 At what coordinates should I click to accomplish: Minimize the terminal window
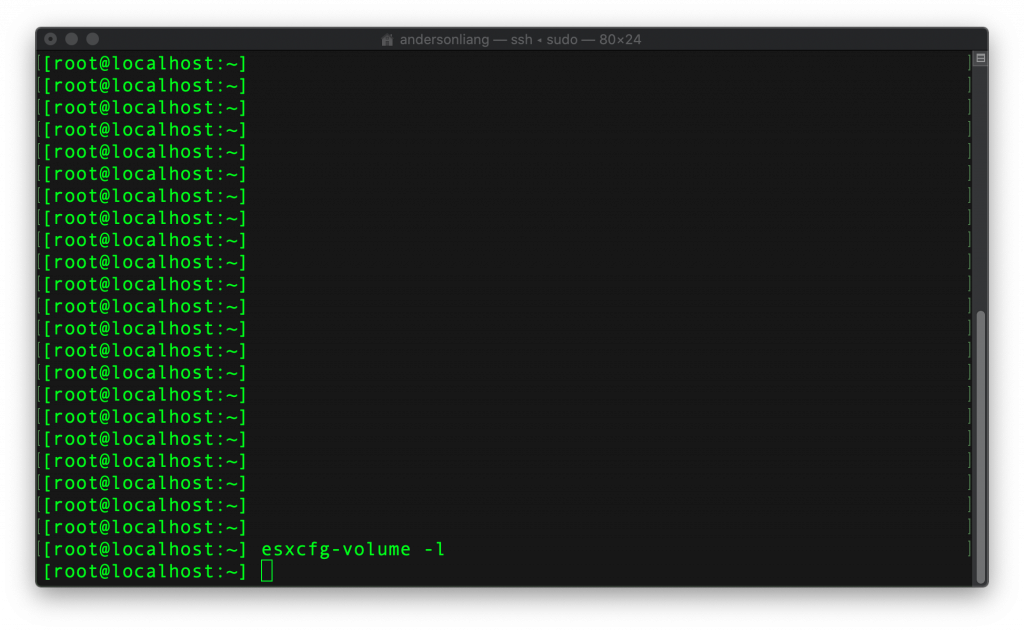click(x=72, y=39)
